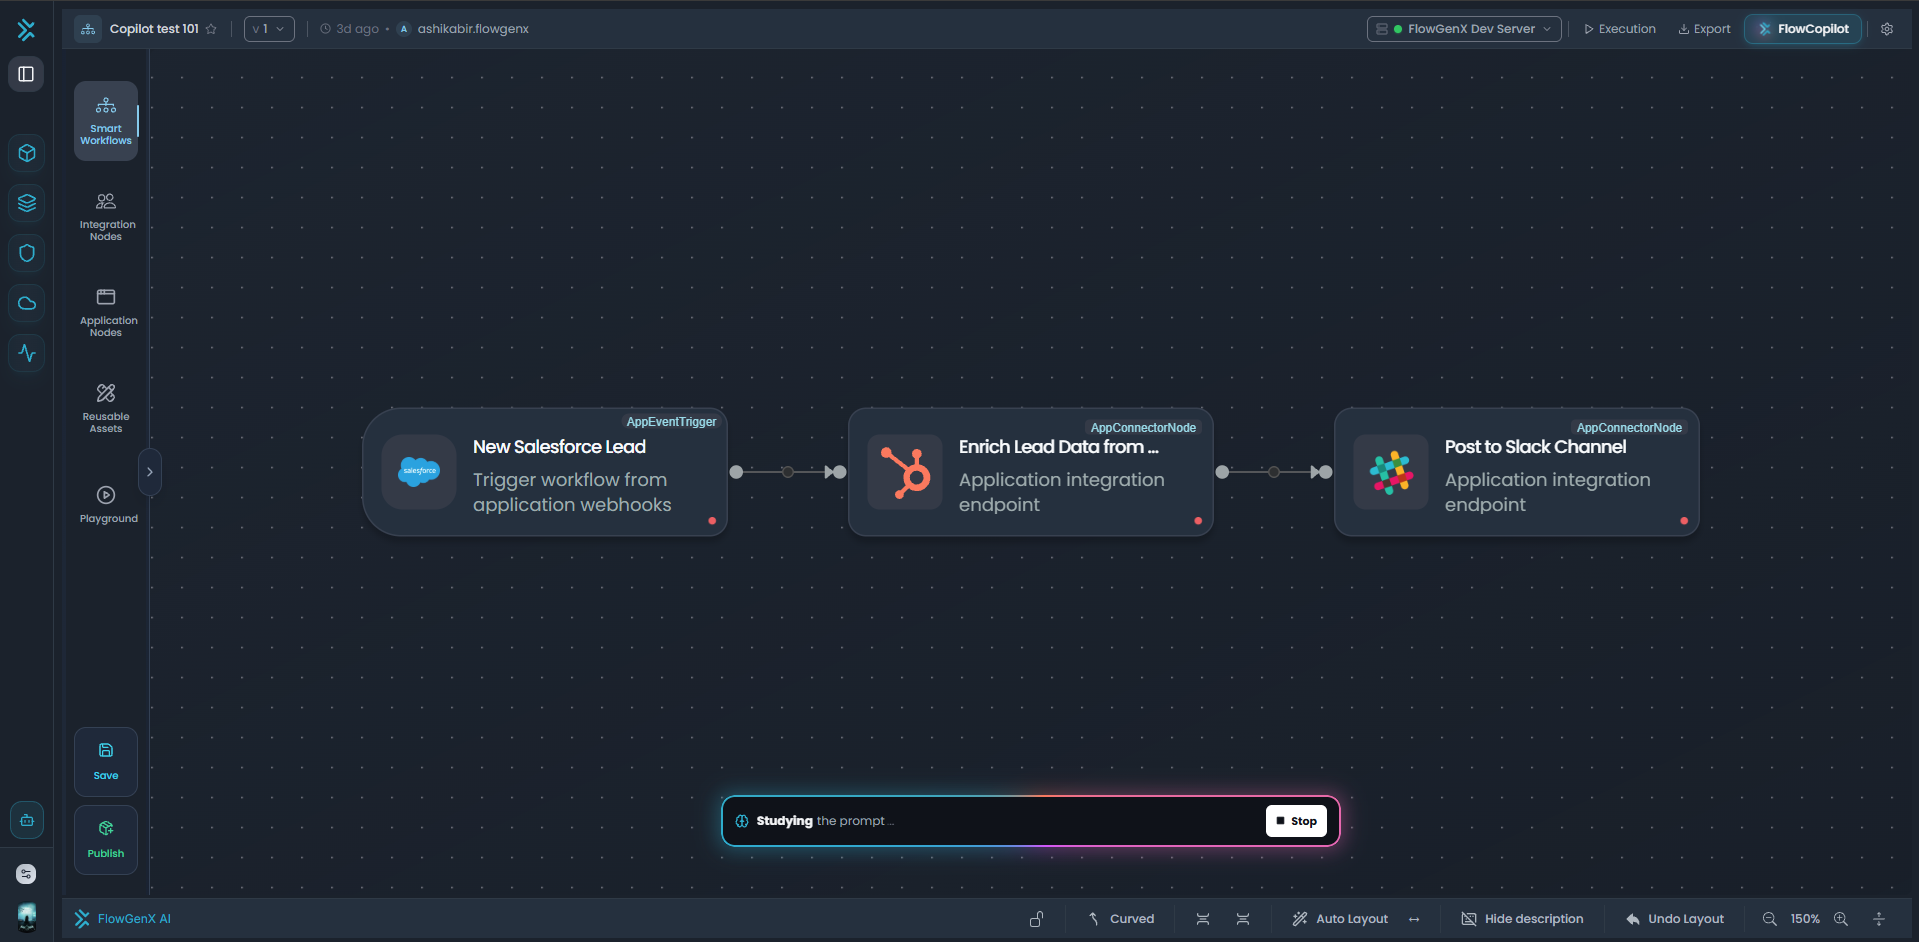Click Undo Layout
Viewport: 1919px width, 942px height.
click(1675, 919)
